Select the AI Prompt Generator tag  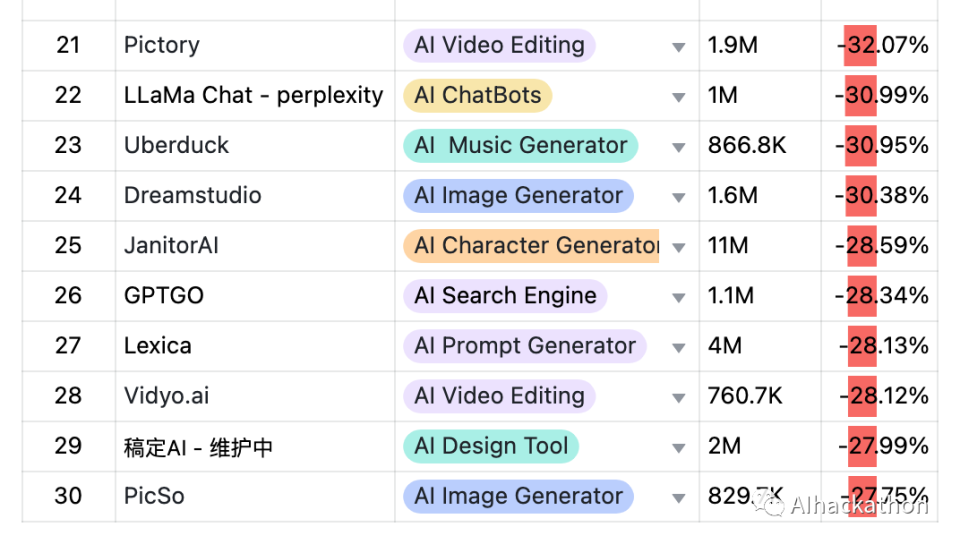(x=525, y=346)
